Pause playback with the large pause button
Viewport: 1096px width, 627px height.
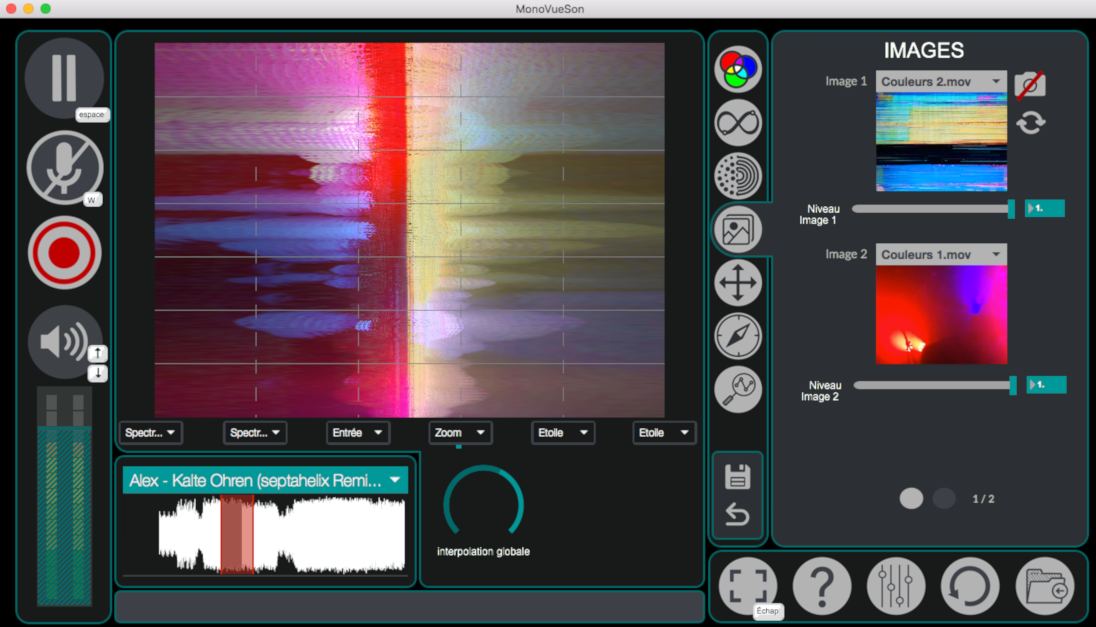(x=64, y=78)
